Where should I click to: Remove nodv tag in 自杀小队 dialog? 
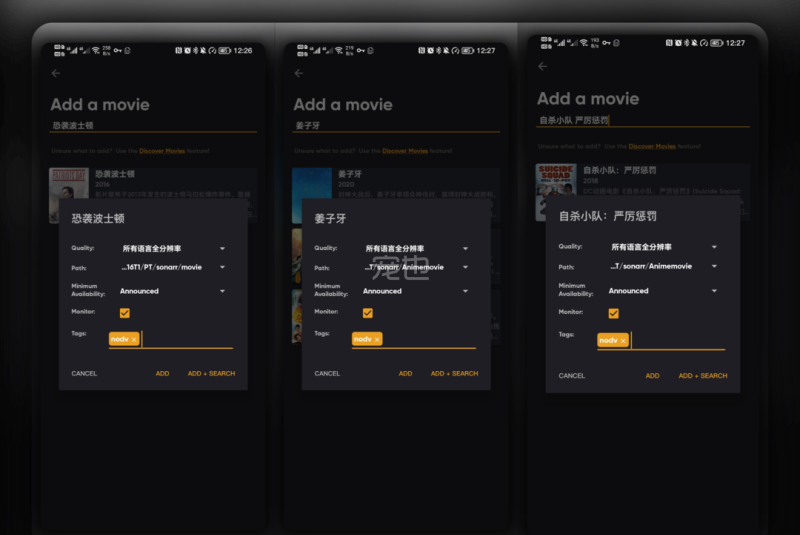click(623, 341)
